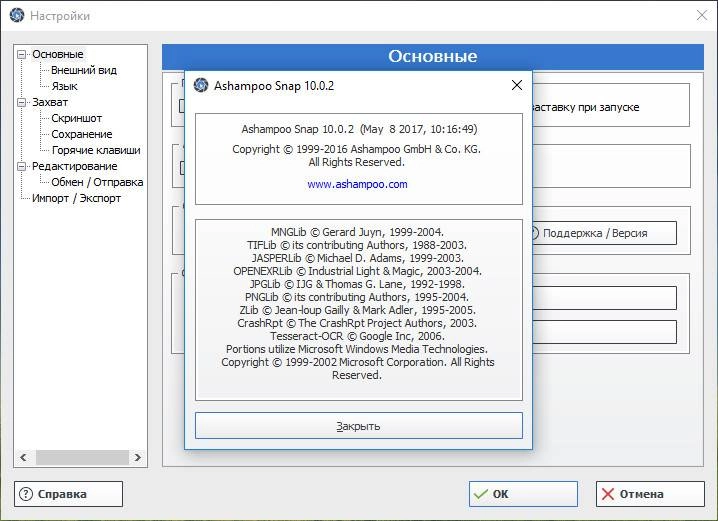Open the www.ashampoo.com link
The image size is (718, 521).
coord(357,184)
